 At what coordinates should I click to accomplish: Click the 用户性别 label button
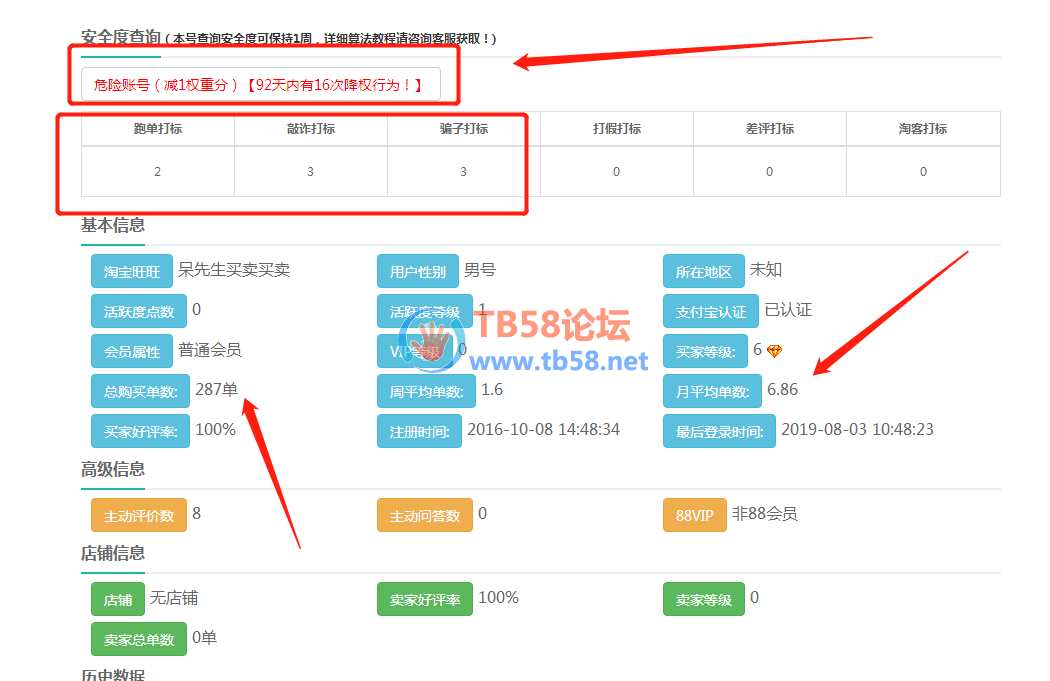417,272
